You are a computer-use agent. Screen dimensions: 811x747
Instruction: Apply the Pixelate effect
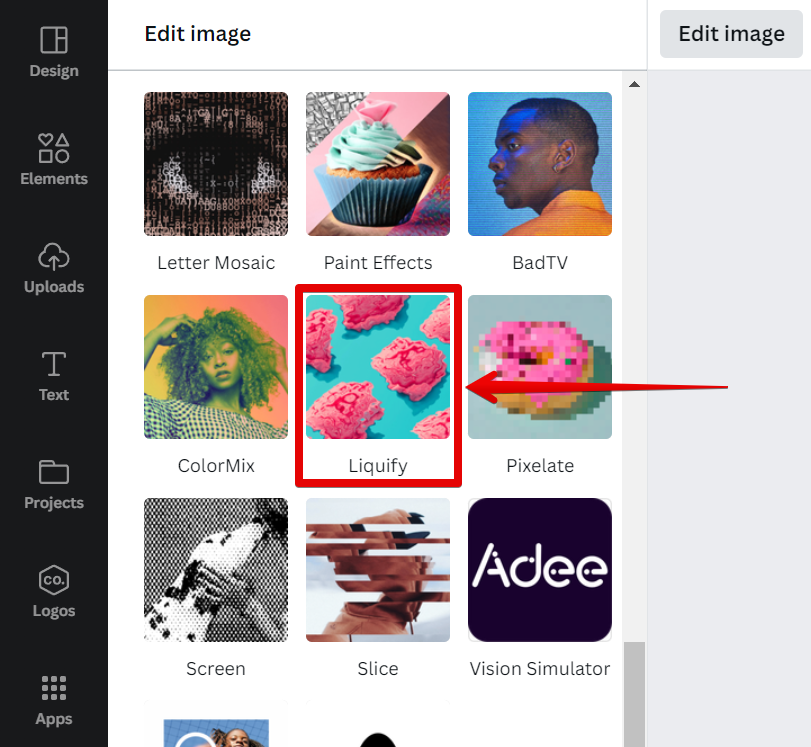click(540, 367)
